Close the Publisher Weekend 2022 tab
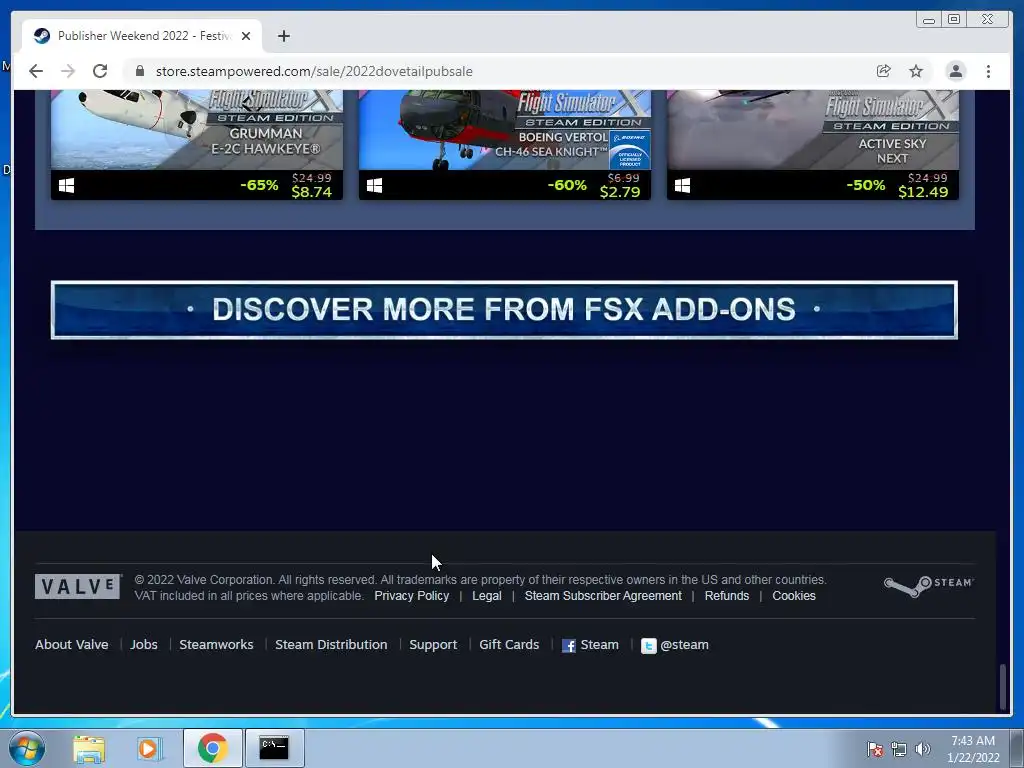1024x768 pixels. 246,36
